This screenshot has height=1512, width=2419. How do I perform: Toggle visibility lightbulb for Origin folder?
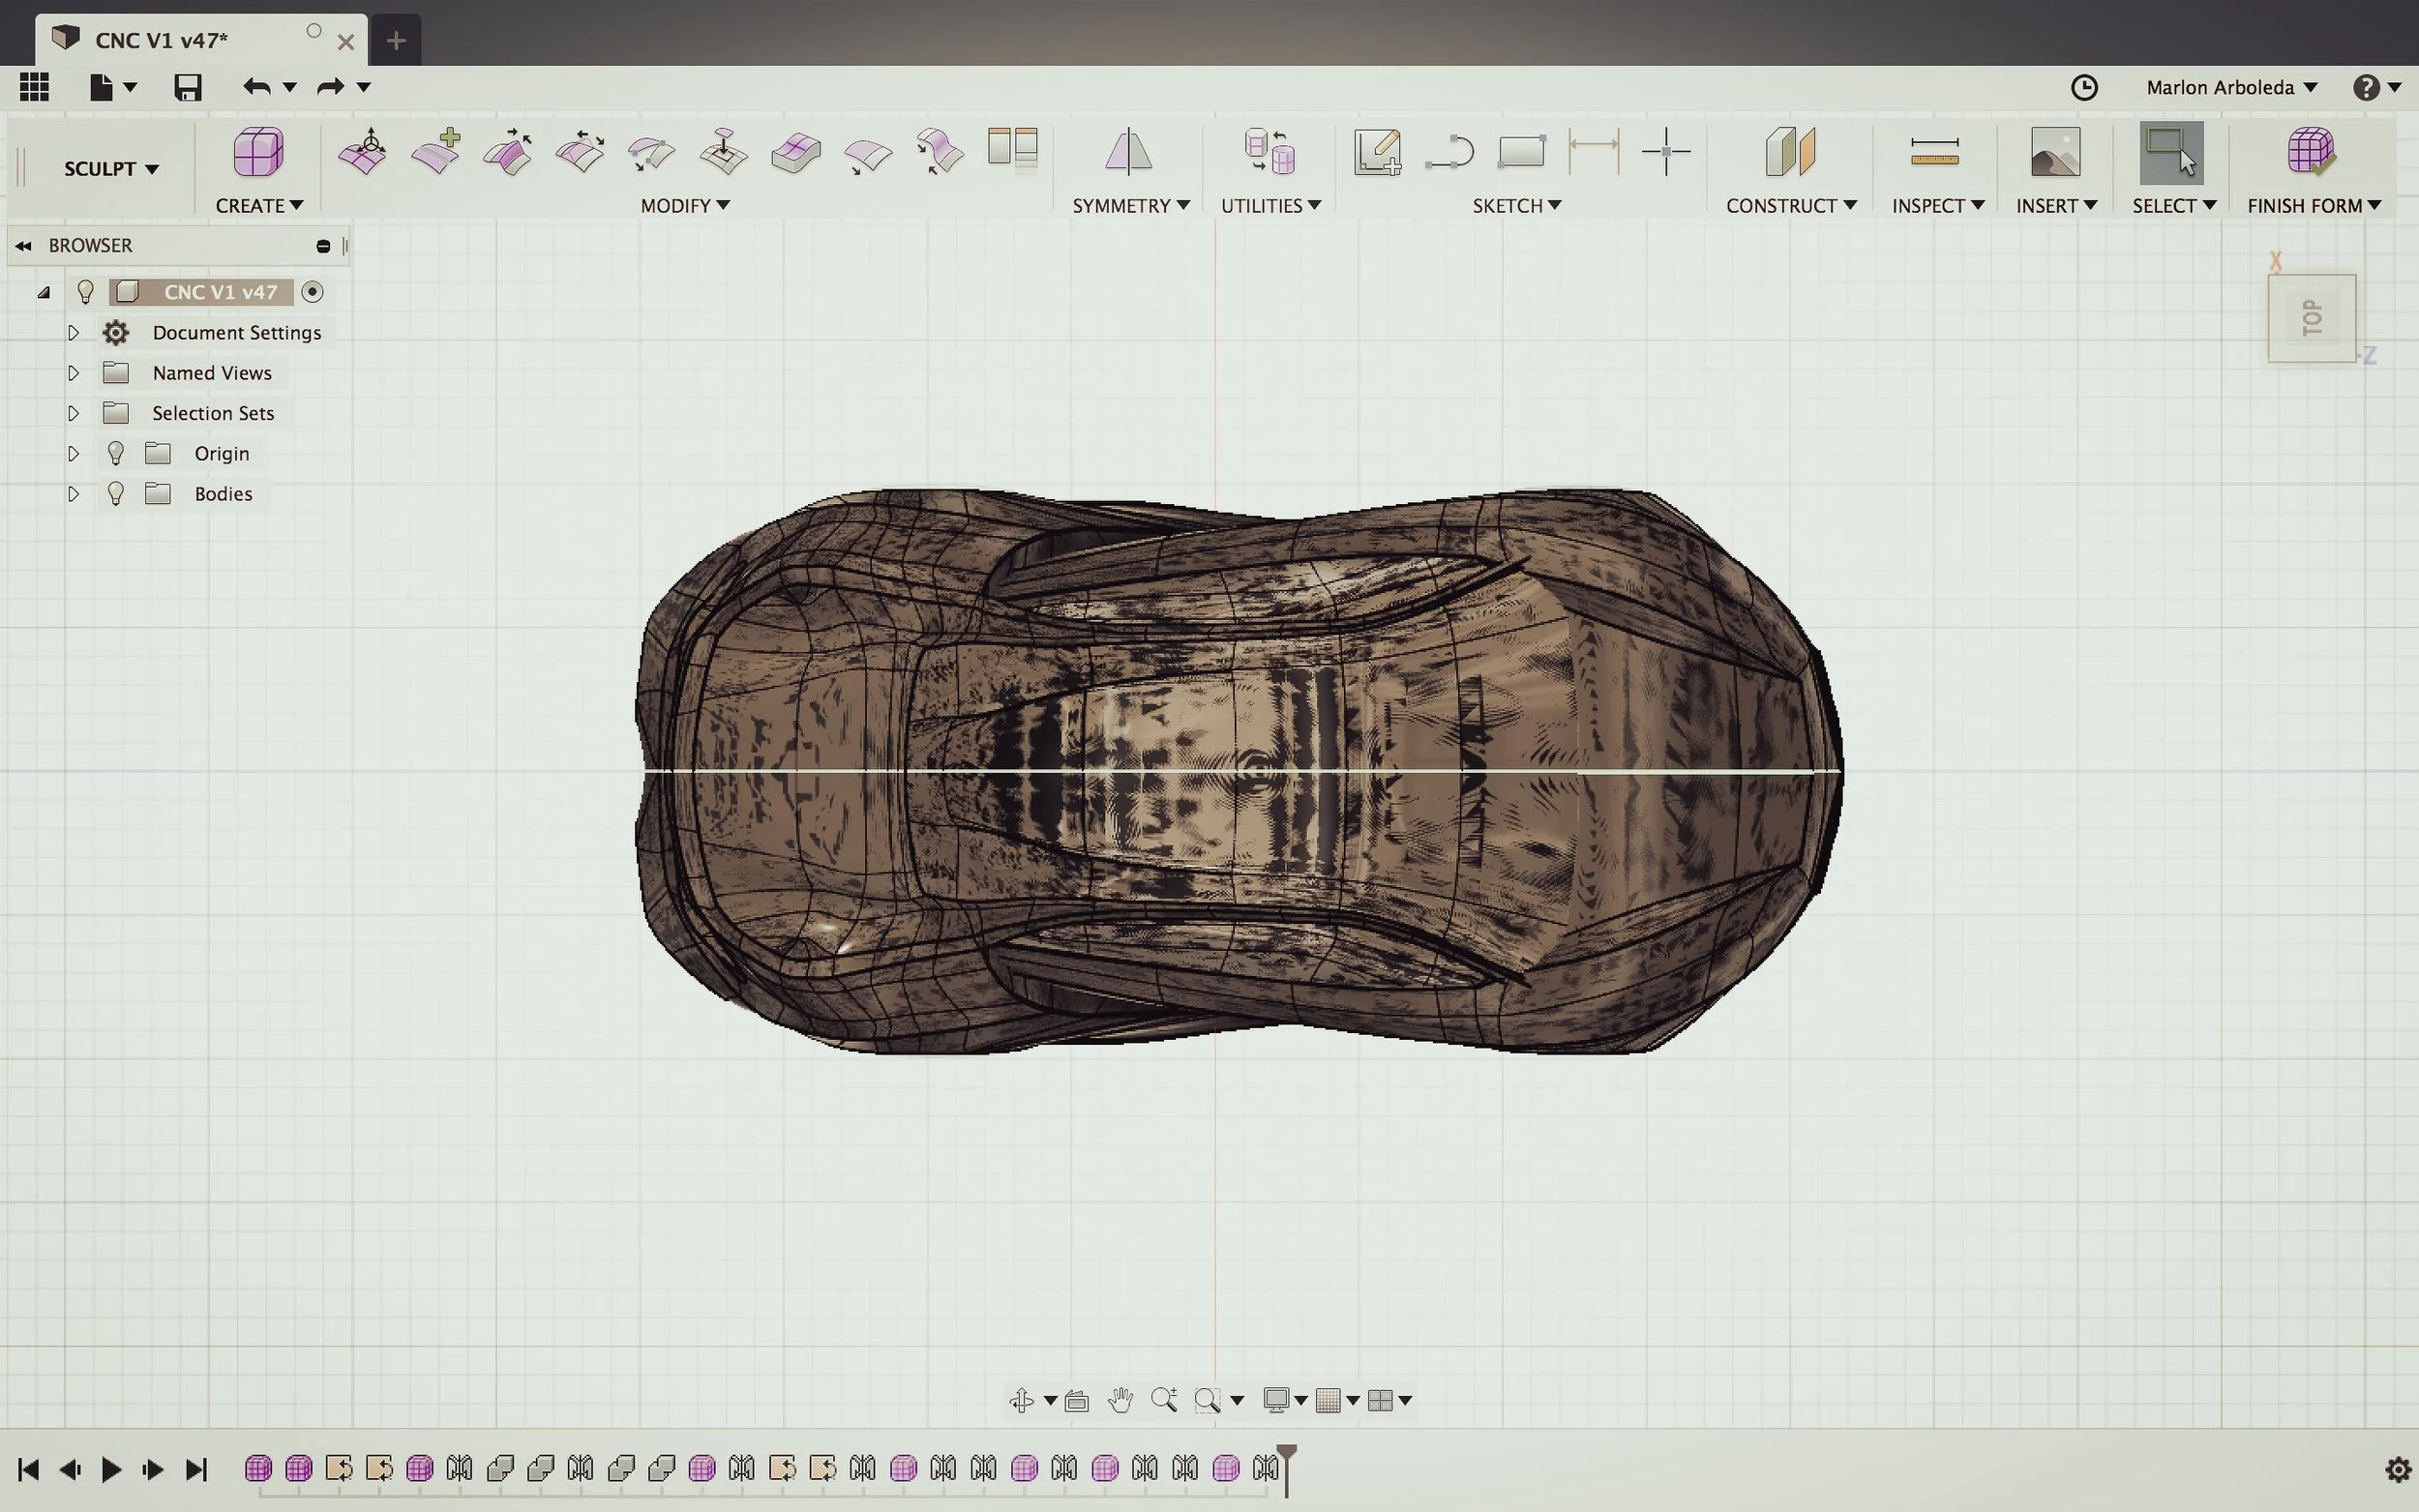pos(116,454)
